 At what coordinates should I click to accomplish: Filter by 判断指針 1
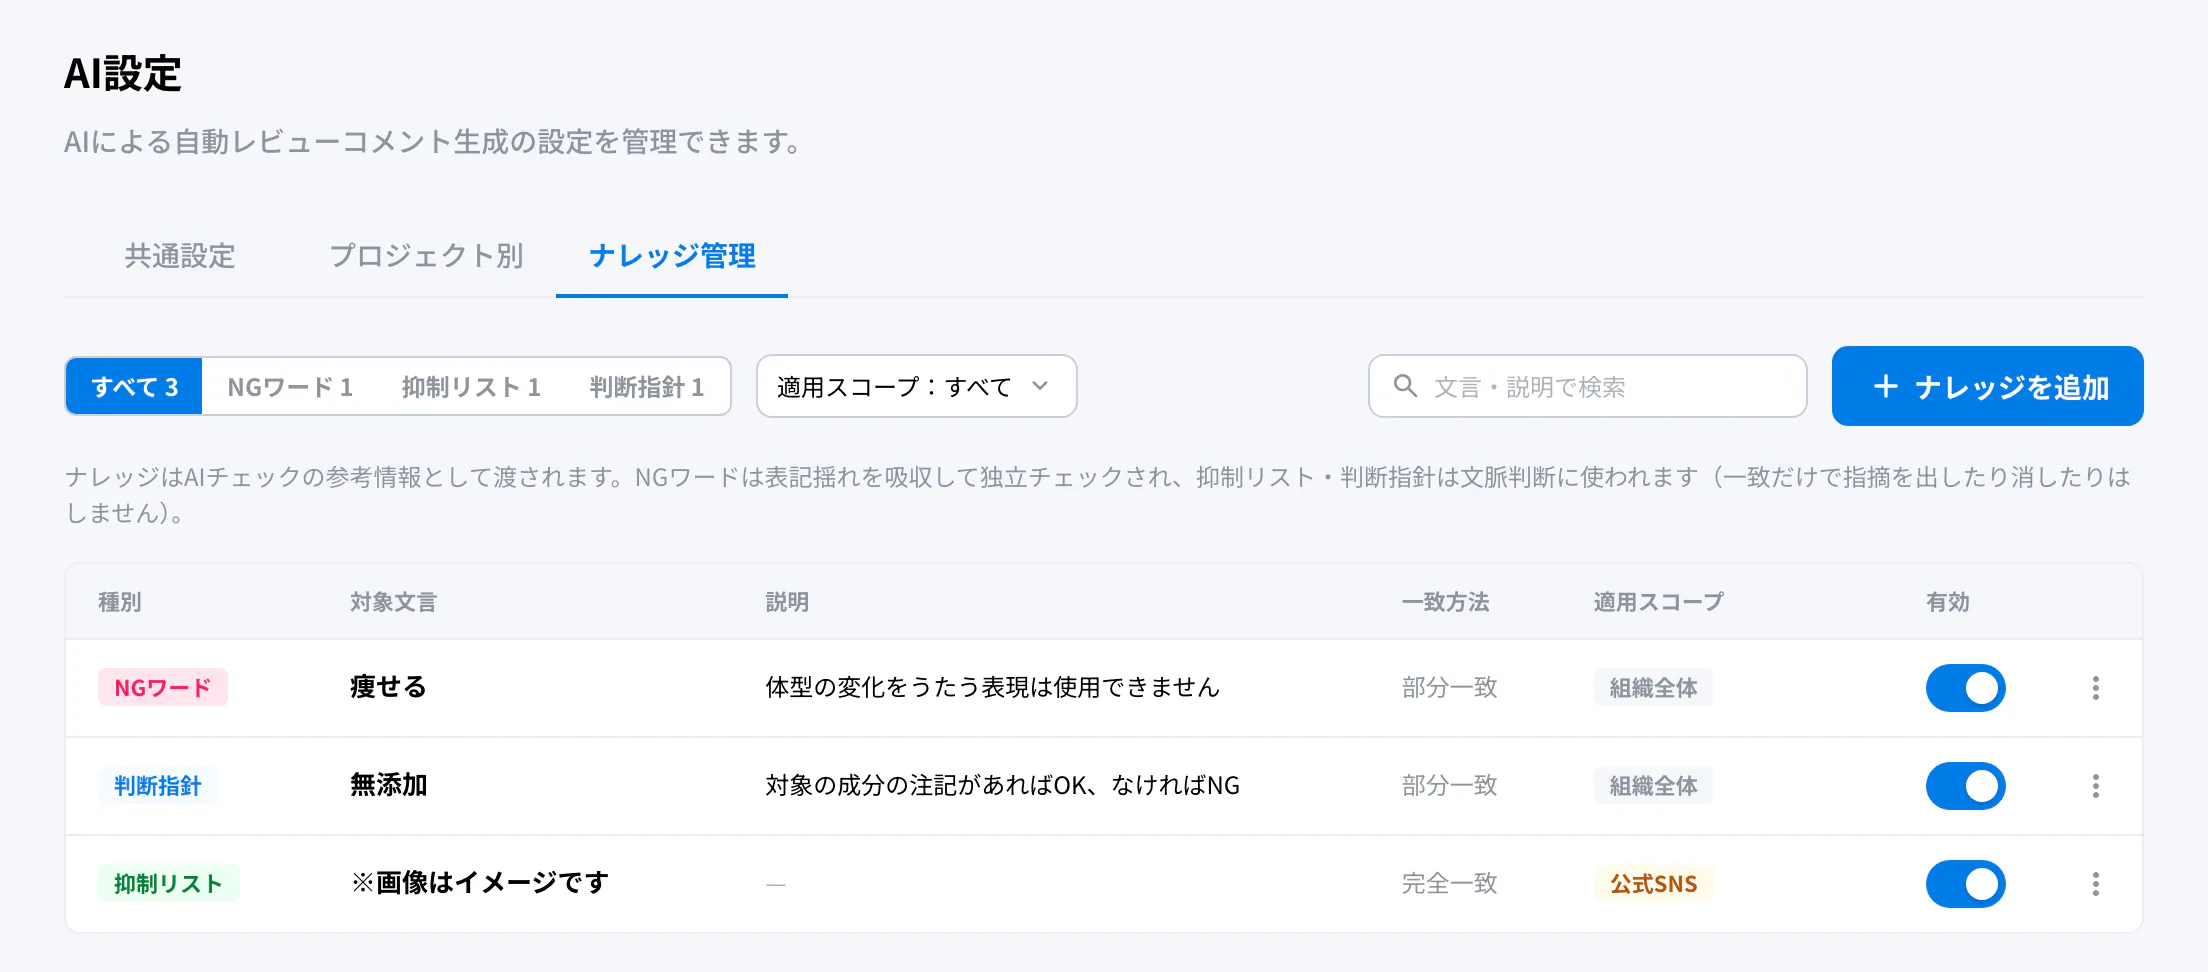tap(647, 387)
